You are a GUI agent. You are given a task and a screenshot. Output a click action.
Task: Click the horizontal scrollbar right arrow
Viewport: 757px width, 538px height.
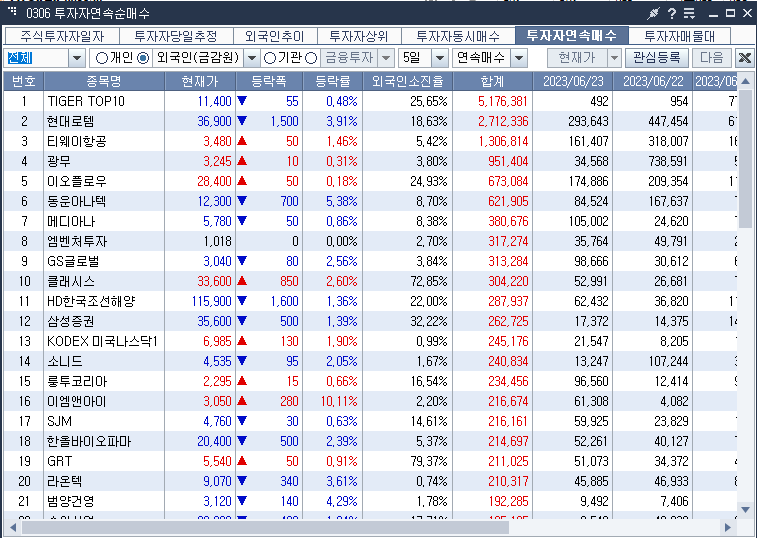728,527
